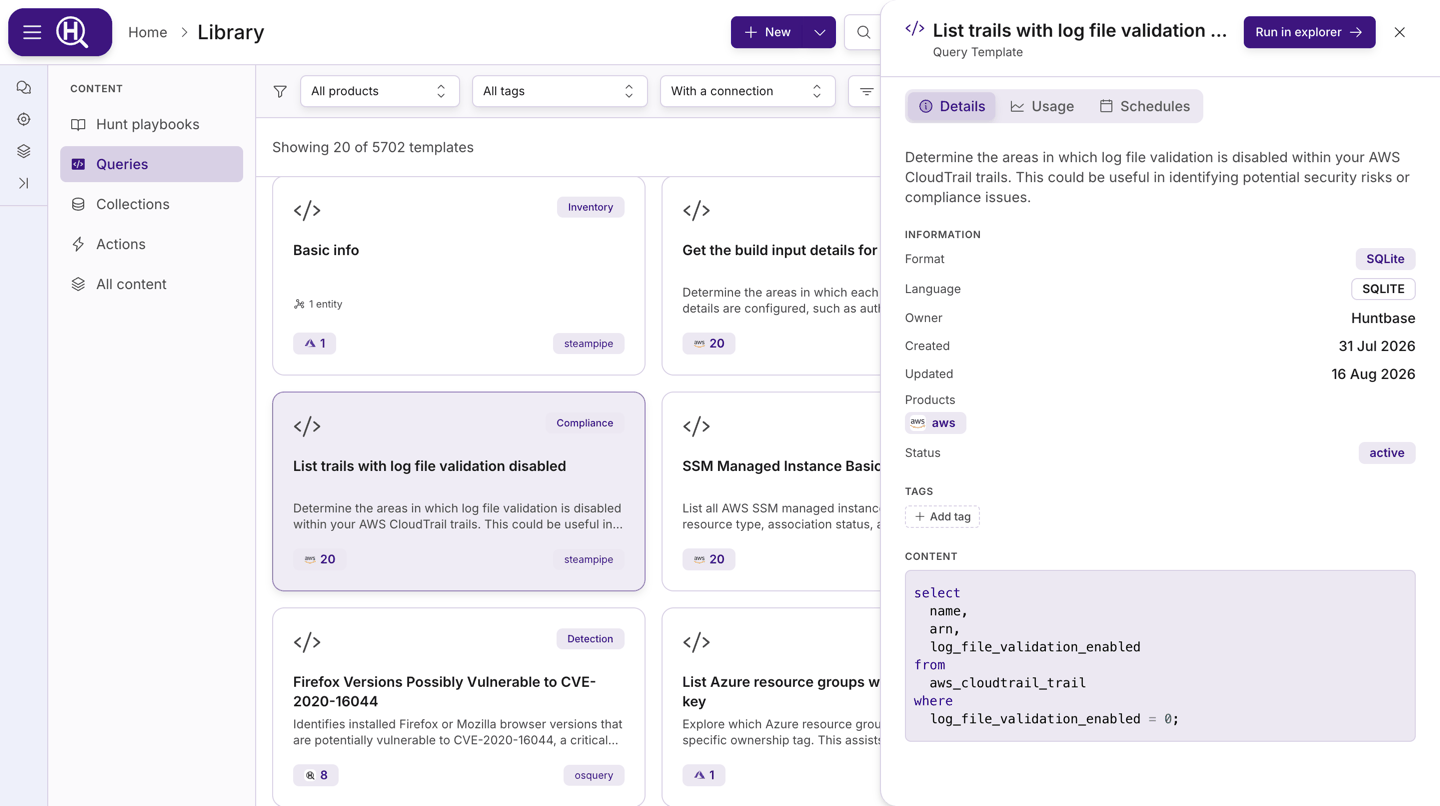Click the code icon on SSM Managed Instance card
This screenshot has height=806, width=1440.
(696, 426)
